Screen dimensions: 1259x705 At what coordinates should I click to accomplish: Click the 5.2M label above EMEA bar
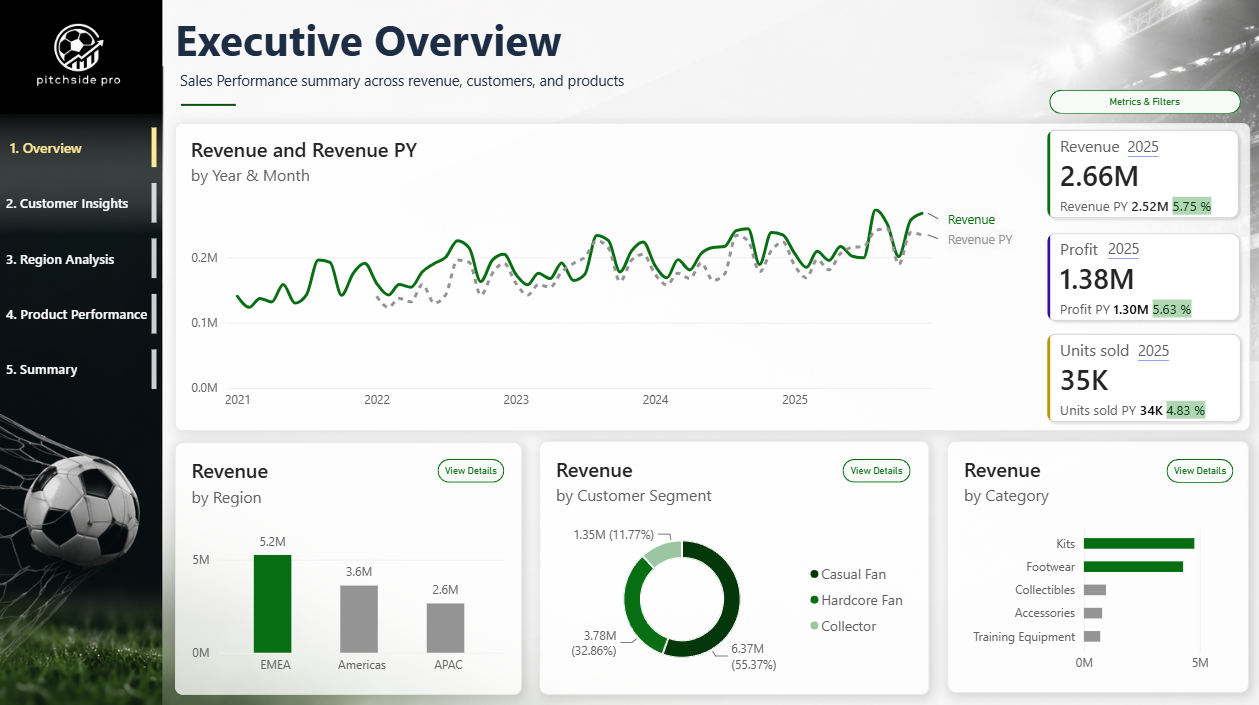click(x=272, y=542)
